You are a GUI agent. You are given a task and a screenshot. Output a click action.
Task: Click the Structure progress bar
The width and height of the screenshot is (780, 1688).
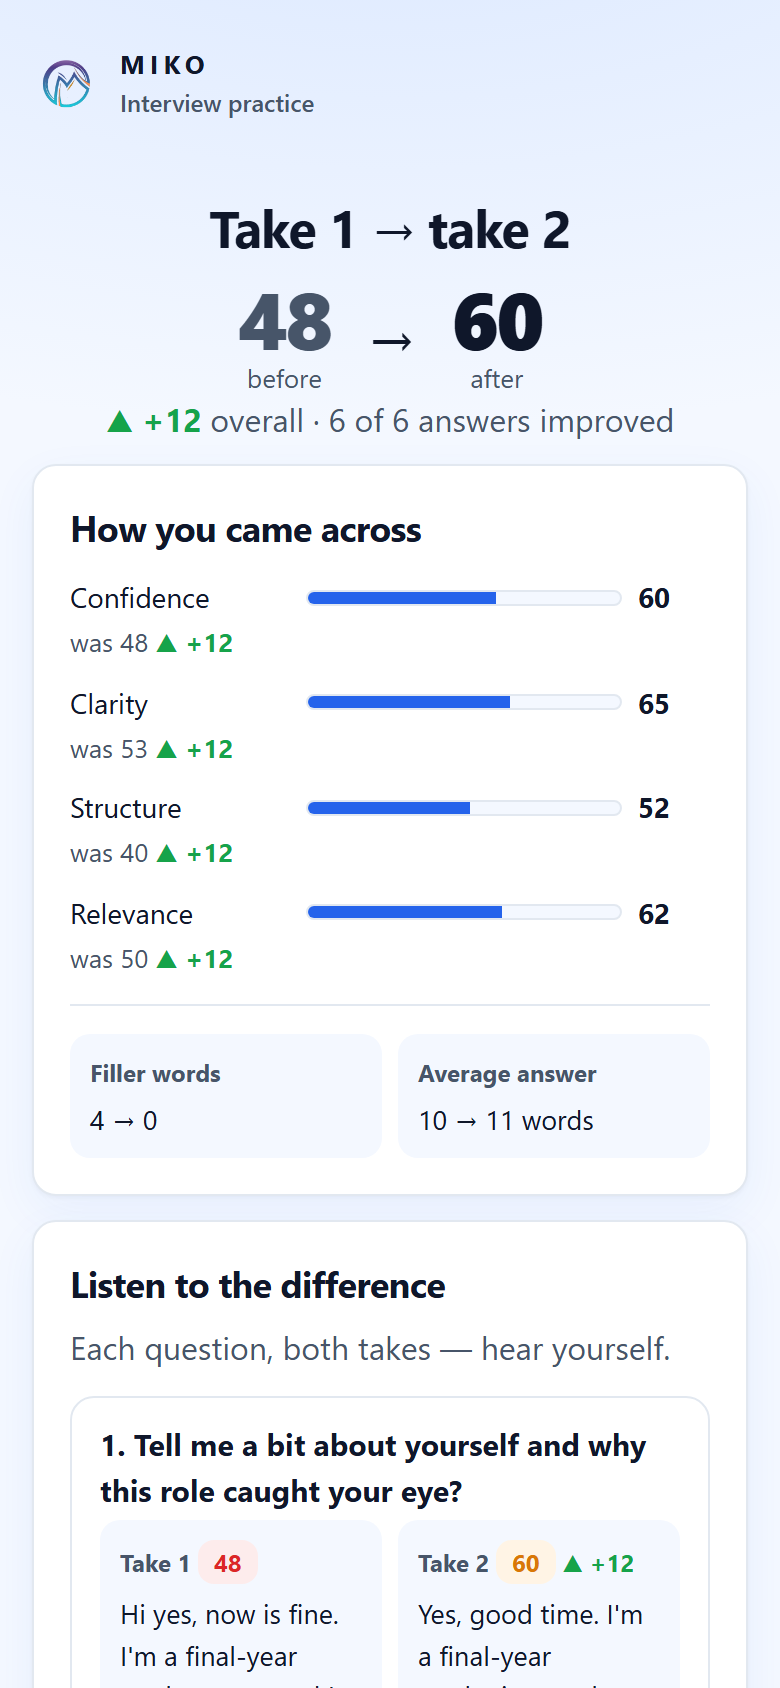(464, 808)
